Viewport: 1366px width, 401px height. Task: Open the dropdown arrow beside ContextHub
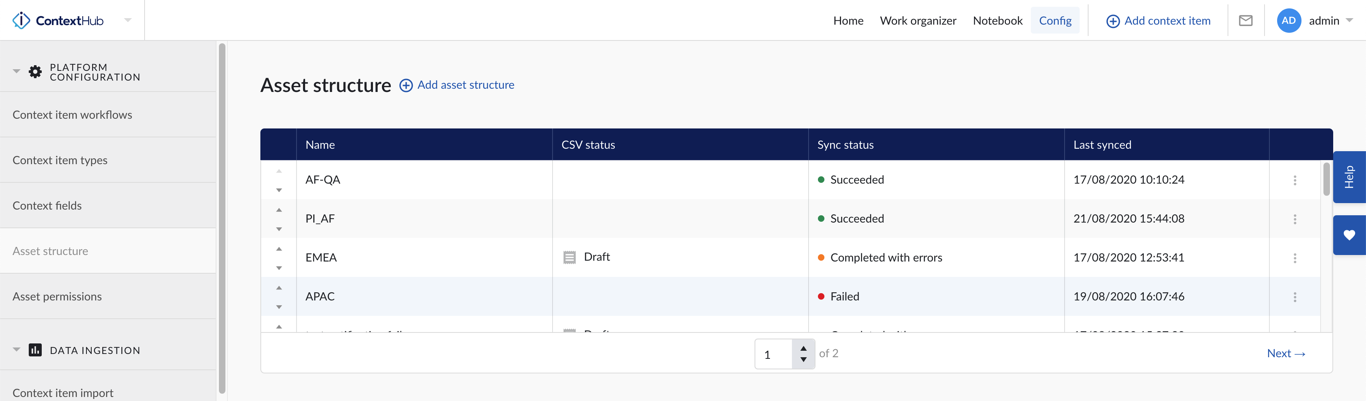(x=128, y=20)
